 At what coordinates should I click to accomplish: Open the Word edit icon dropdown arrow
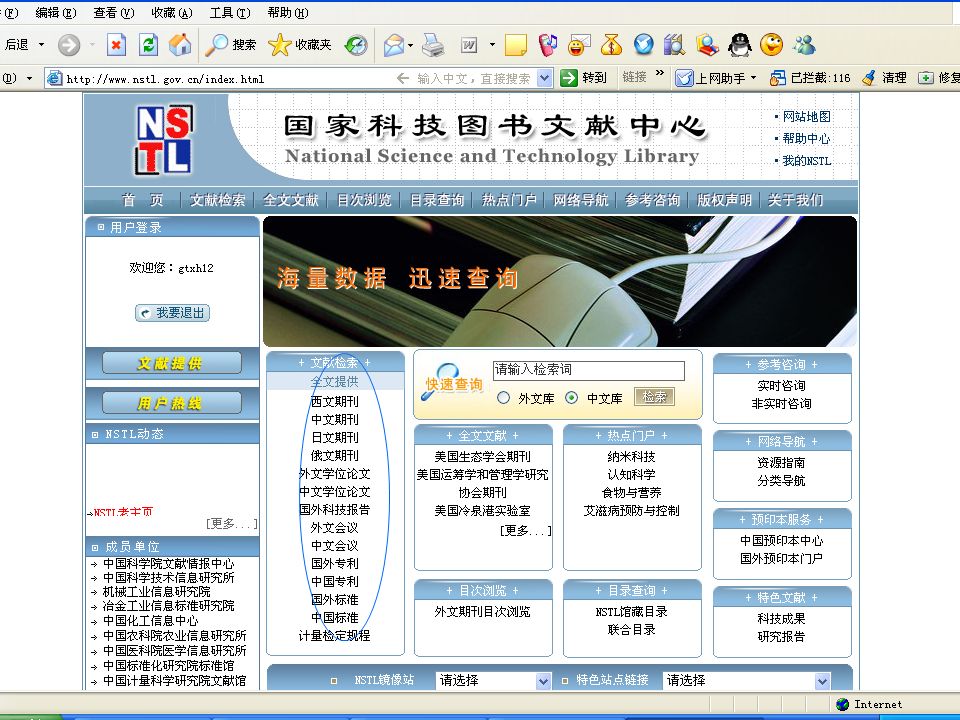tap(492, 45)
